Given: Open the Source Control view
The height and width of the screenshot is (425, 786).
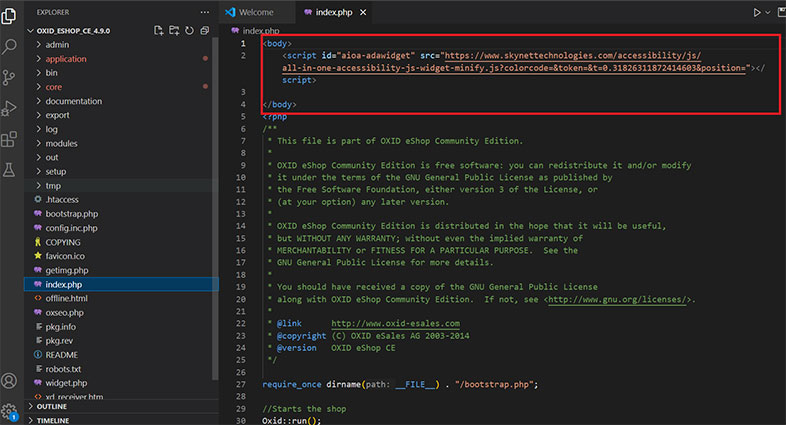Looking at the screenshot, I should 11,77.
